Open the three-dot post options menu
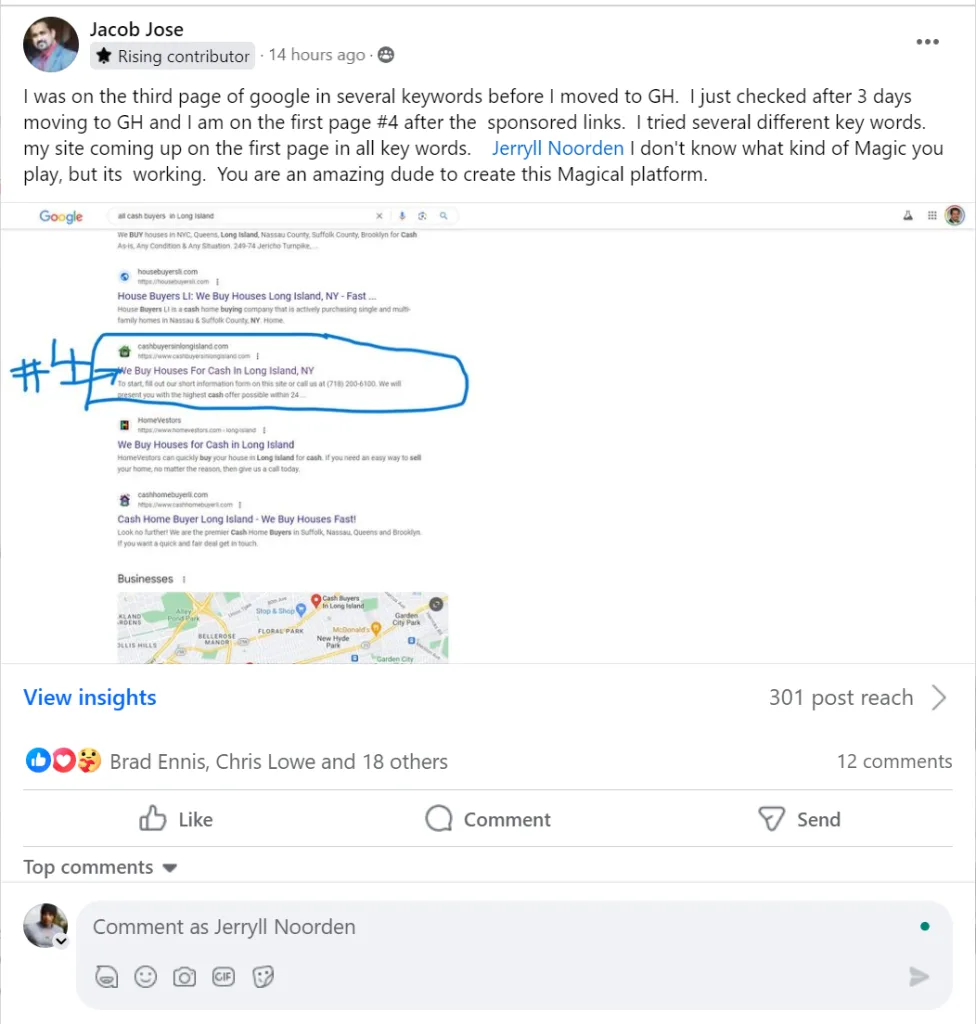The image size is (976, 1024). click(x=927, y=42)
